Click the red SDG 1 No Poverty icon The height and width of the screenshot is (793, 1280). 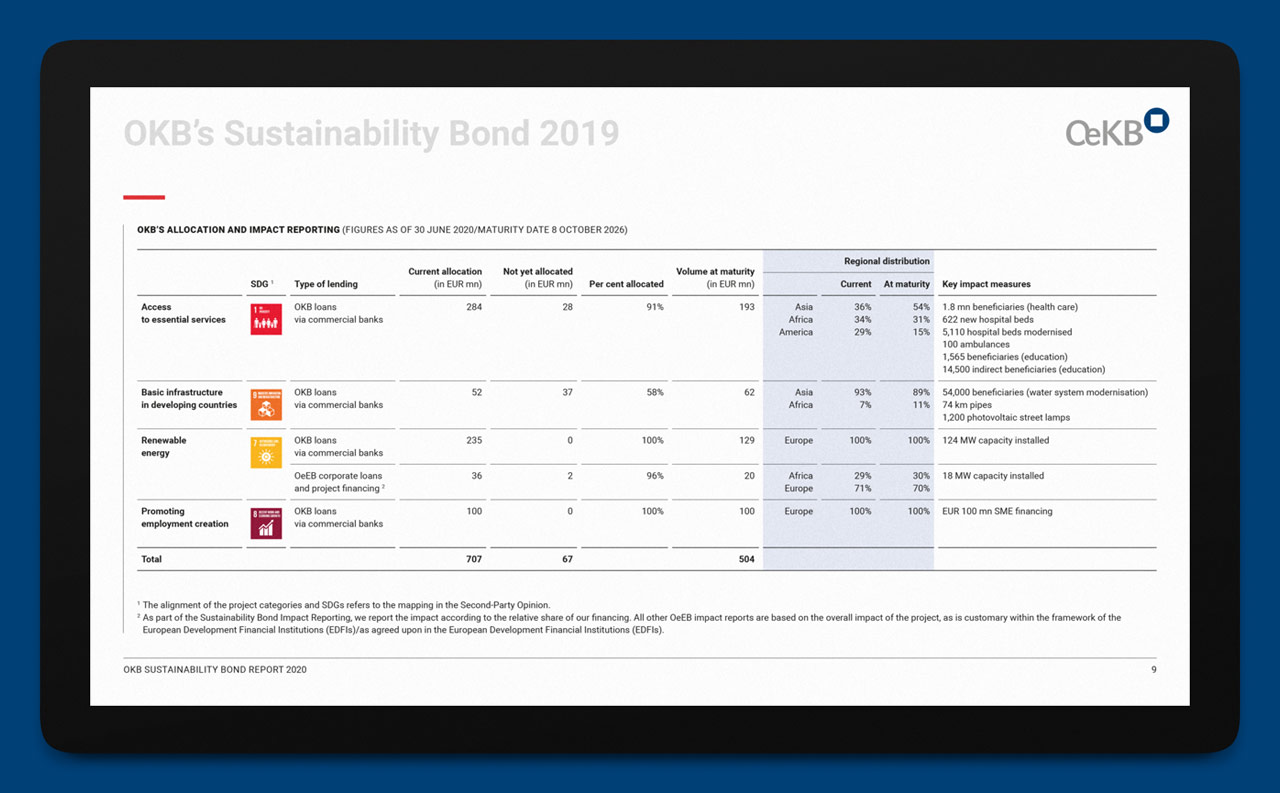(x=265, y=319)
